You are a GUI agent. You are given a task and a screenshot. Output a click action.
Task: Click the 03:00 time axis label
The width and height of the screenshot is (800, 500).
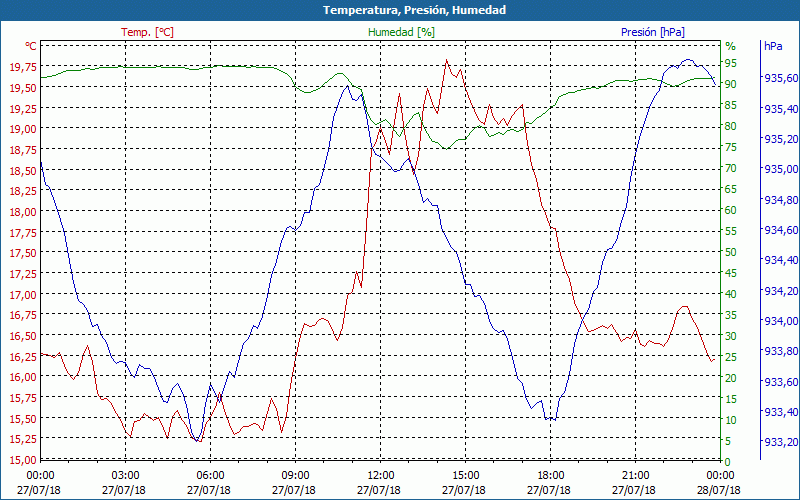point(126,476)
